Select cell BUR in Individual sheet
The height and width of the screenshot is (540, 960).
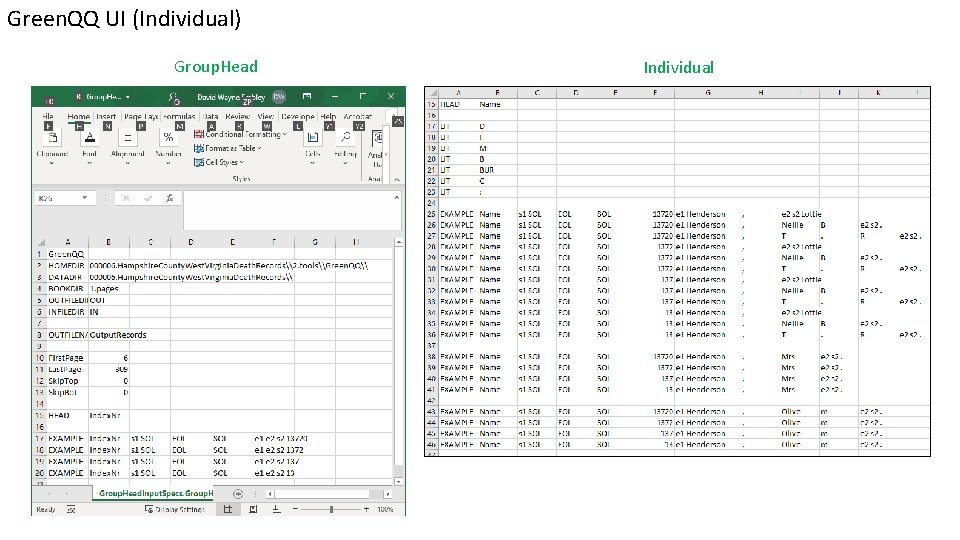pos(498,170)
